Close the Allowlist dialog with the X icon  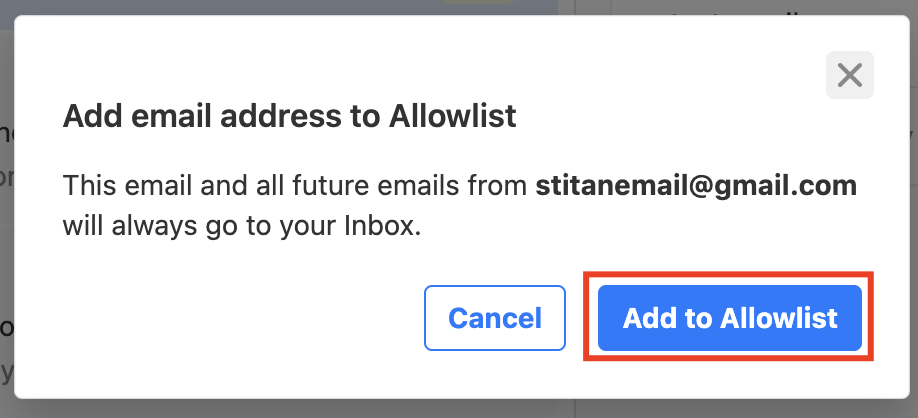point(850,75)
